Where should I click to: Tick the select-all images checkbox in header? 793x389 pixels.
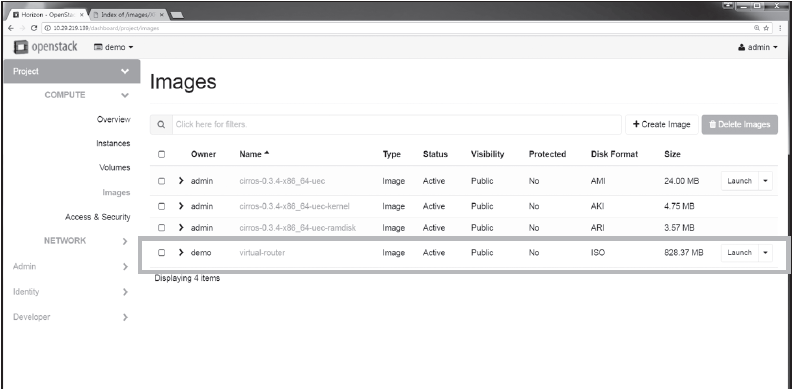click(161, 154)
